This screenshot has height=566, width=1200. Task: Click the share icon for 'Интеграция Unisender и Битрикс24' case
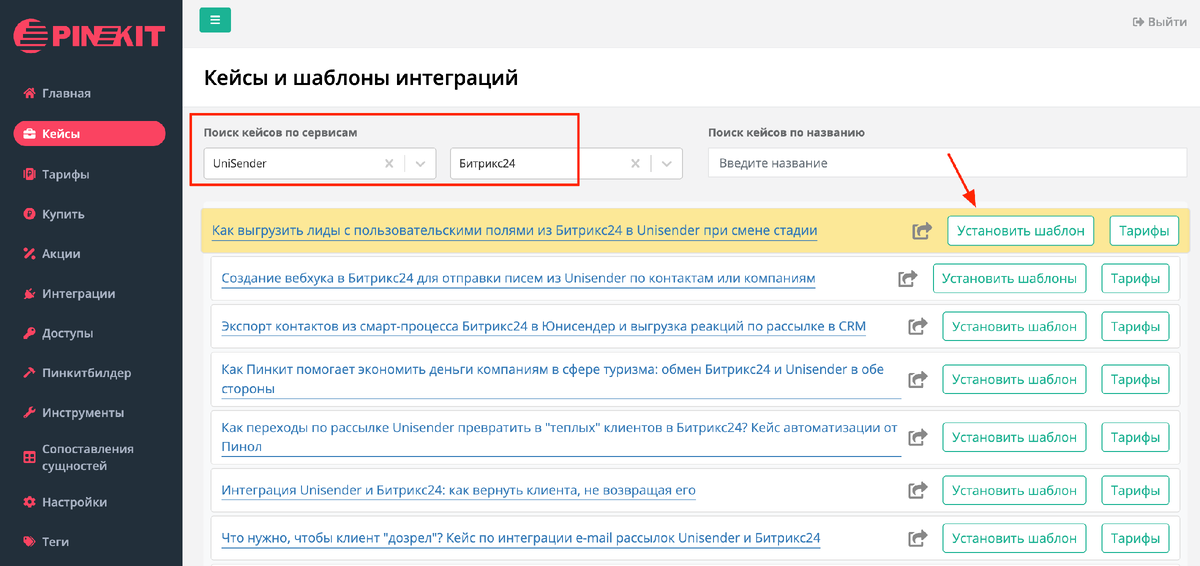pyautogui.click(x=917, y=491)
